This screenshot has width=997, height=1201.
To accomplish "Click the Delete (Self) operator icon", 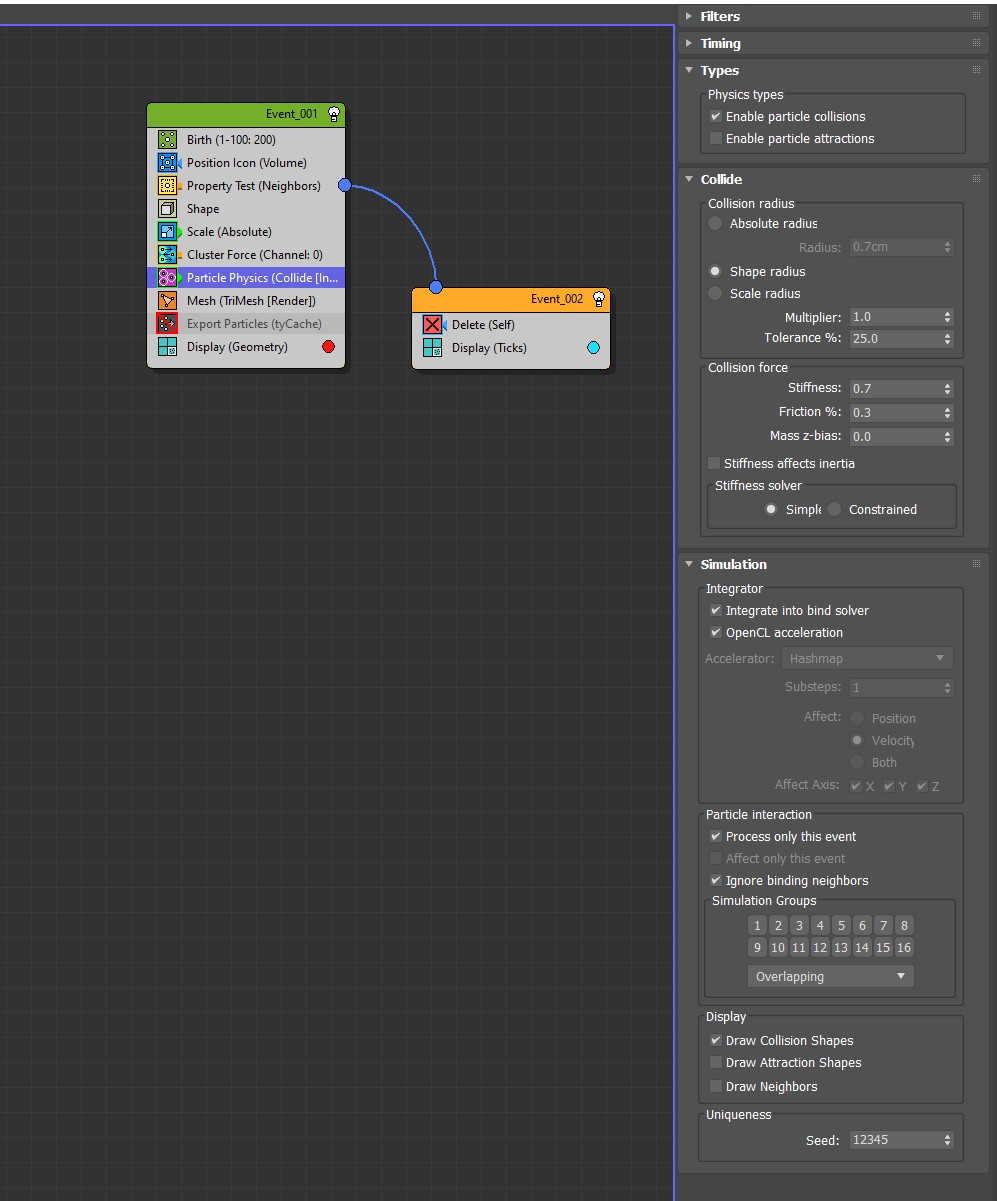I will [433, 325].
